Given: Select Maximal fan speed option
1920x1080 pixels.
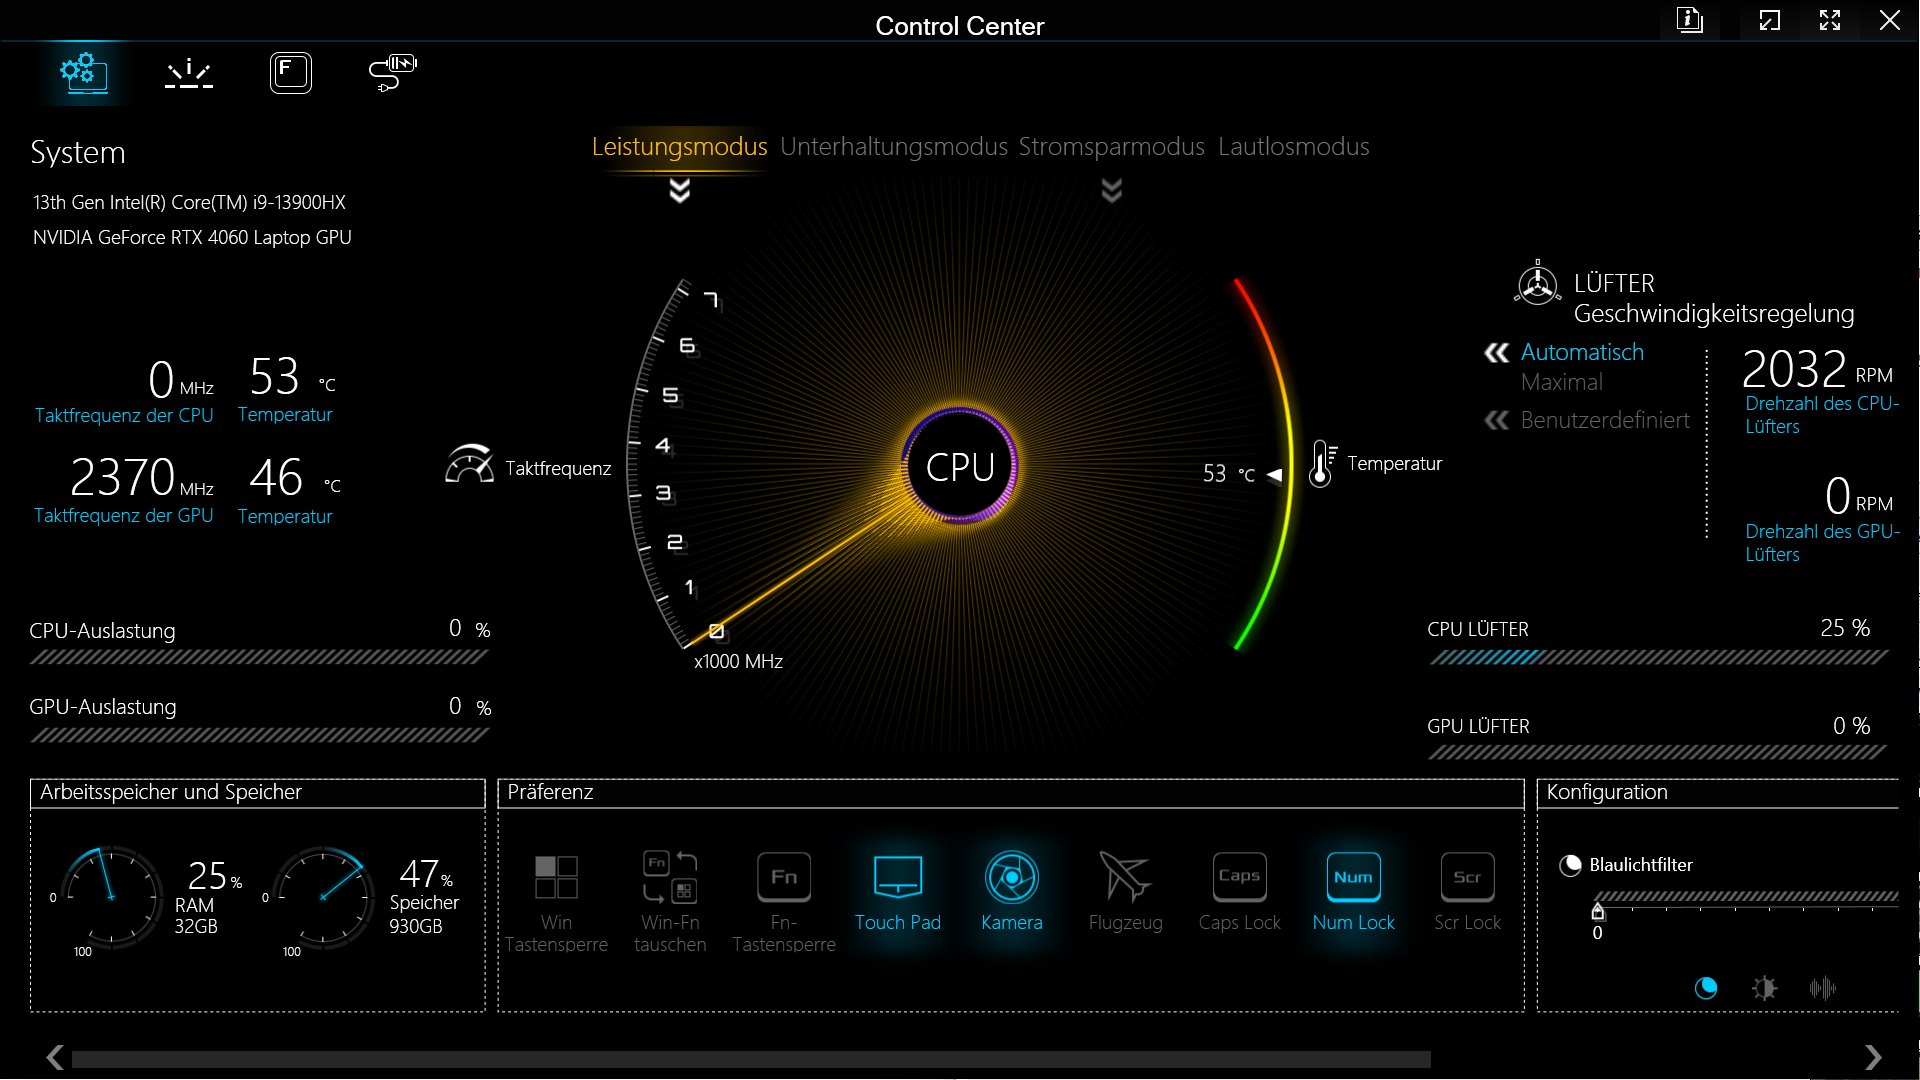Looking at the screenshot, I should 1561,382.
